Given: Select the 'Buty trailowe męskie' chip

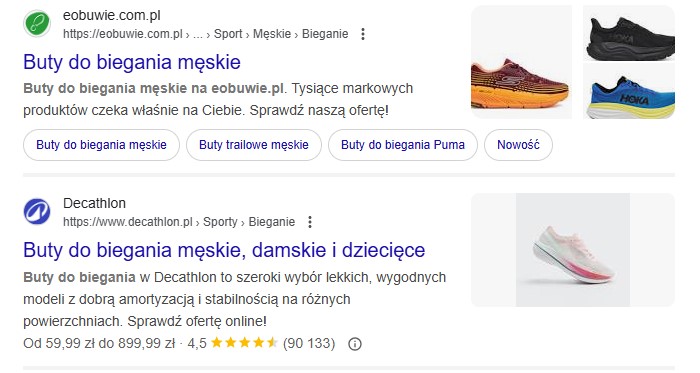Looking at the screenshot, I should click(254, 145).
